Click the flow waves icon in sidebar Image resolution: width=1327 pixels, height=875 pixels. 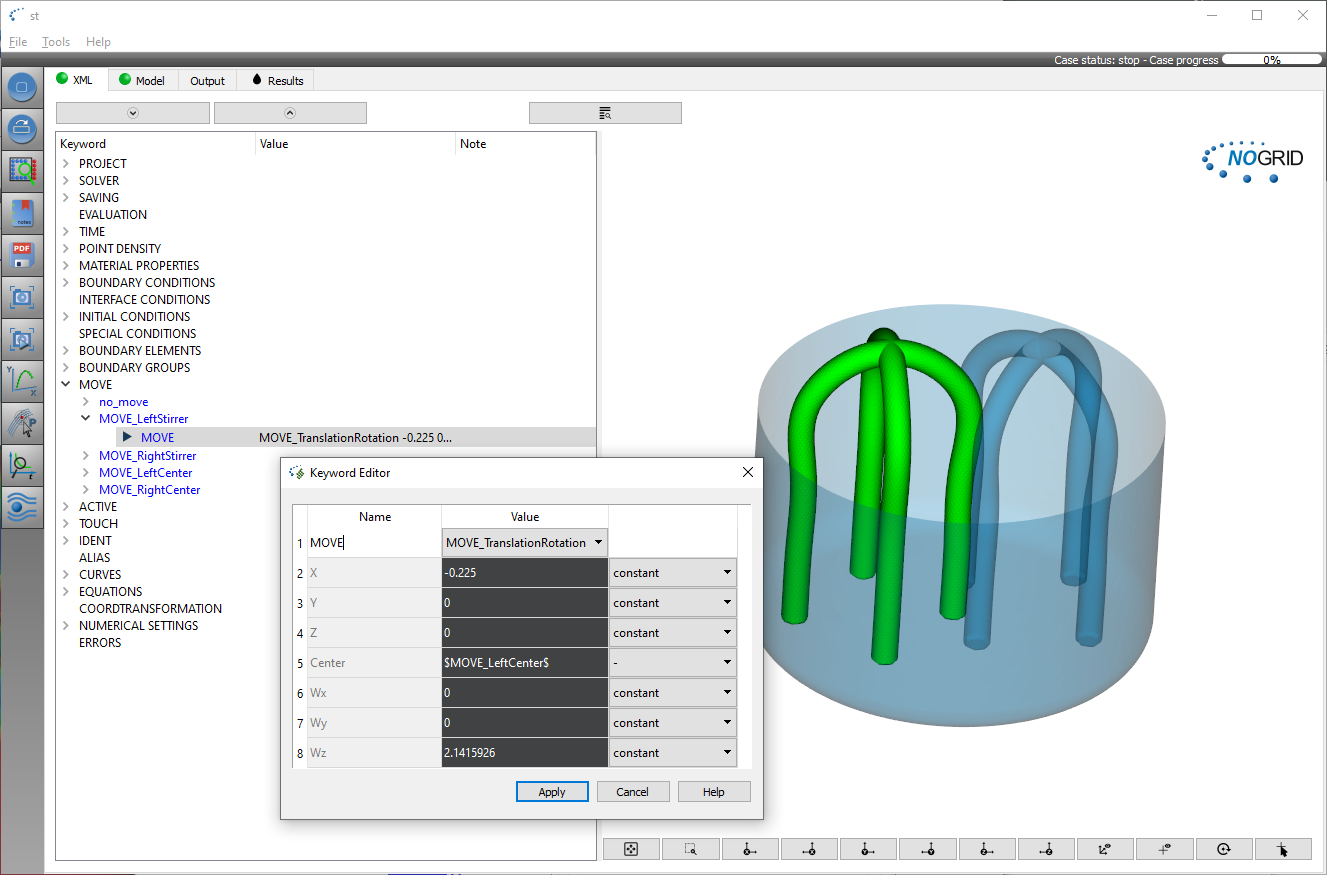coord(22,507)
